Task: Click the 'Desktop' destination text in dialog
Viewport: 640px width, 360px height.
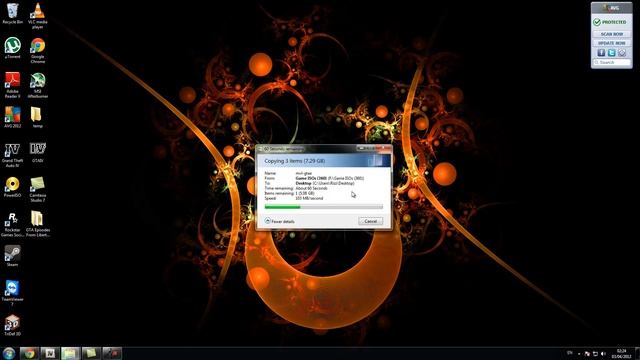Action: click(303, 183)
